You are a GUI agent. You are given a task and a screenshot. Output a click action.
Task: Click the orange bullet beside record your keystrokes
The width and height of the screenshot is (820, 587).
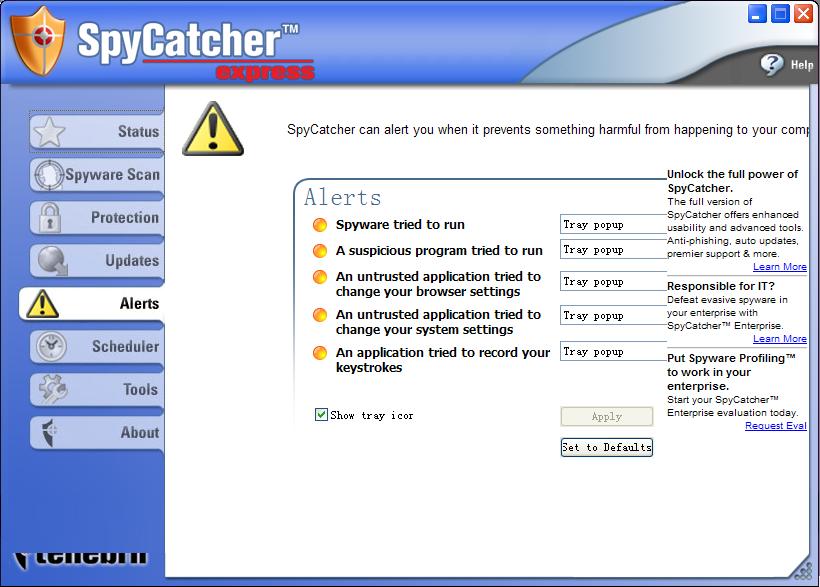(320, 353)
